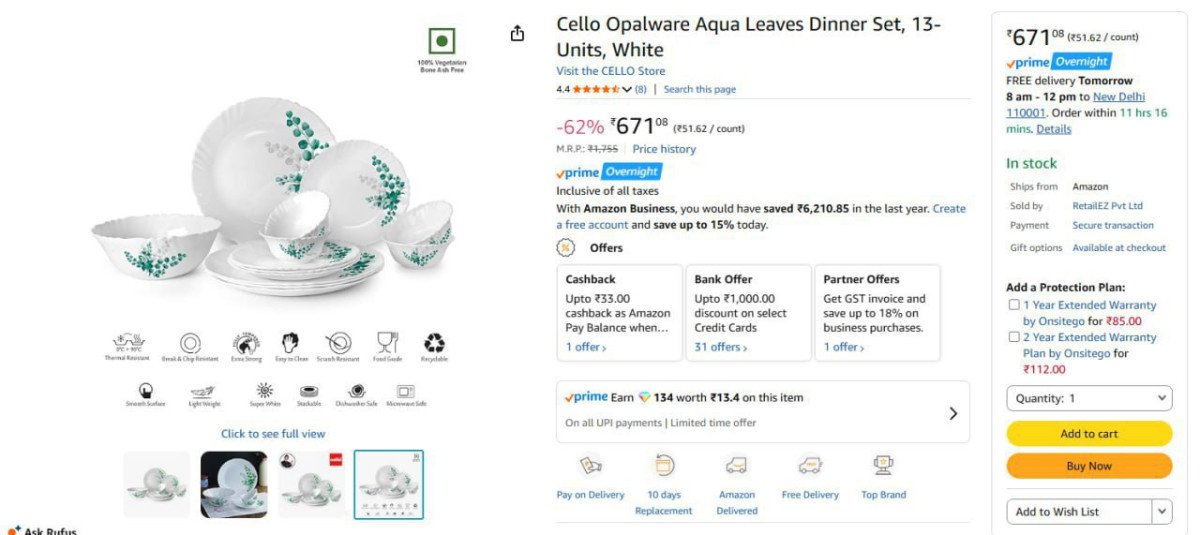Open the Ask Rufus assistant icon
Screen dimensions: 1200x535
tap(14, 530)
